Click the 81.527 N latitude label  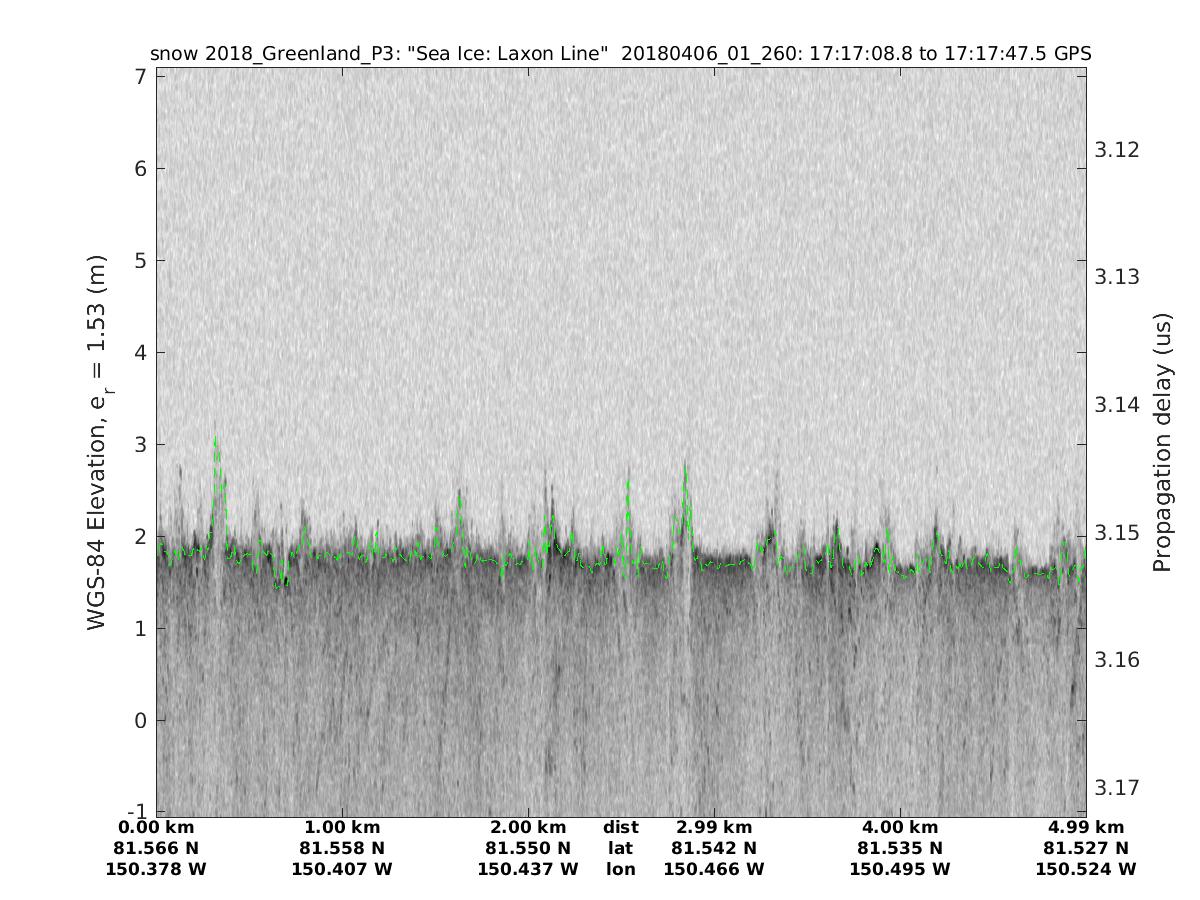[x=1086, y=849]
